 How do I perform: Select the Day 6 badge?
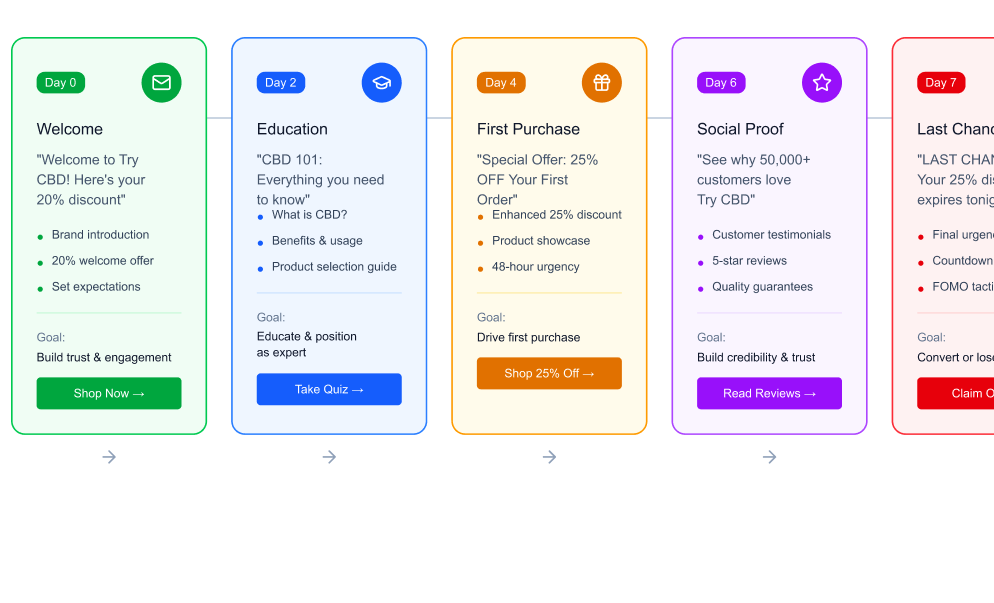(721, 83)
